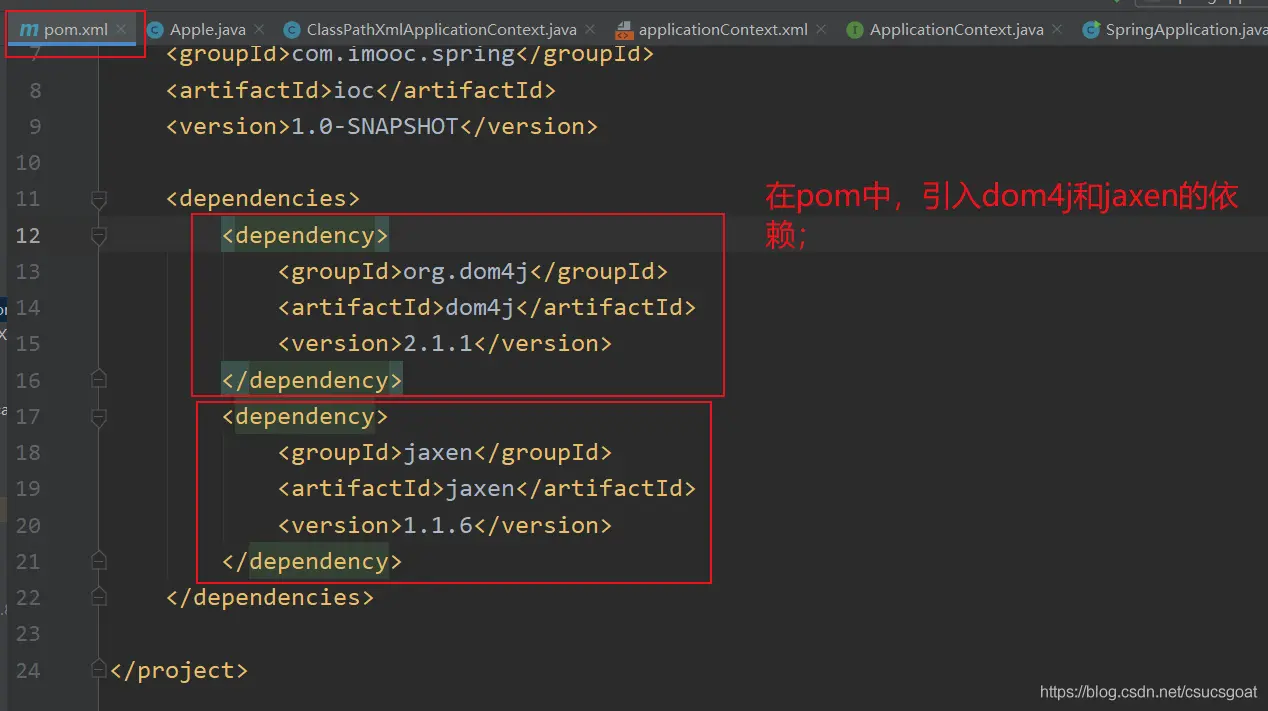1268x711 pixels.
Task: Click the ClassPathXmlApplicationContext.java class icon
Action: click(x=291, y=30)
